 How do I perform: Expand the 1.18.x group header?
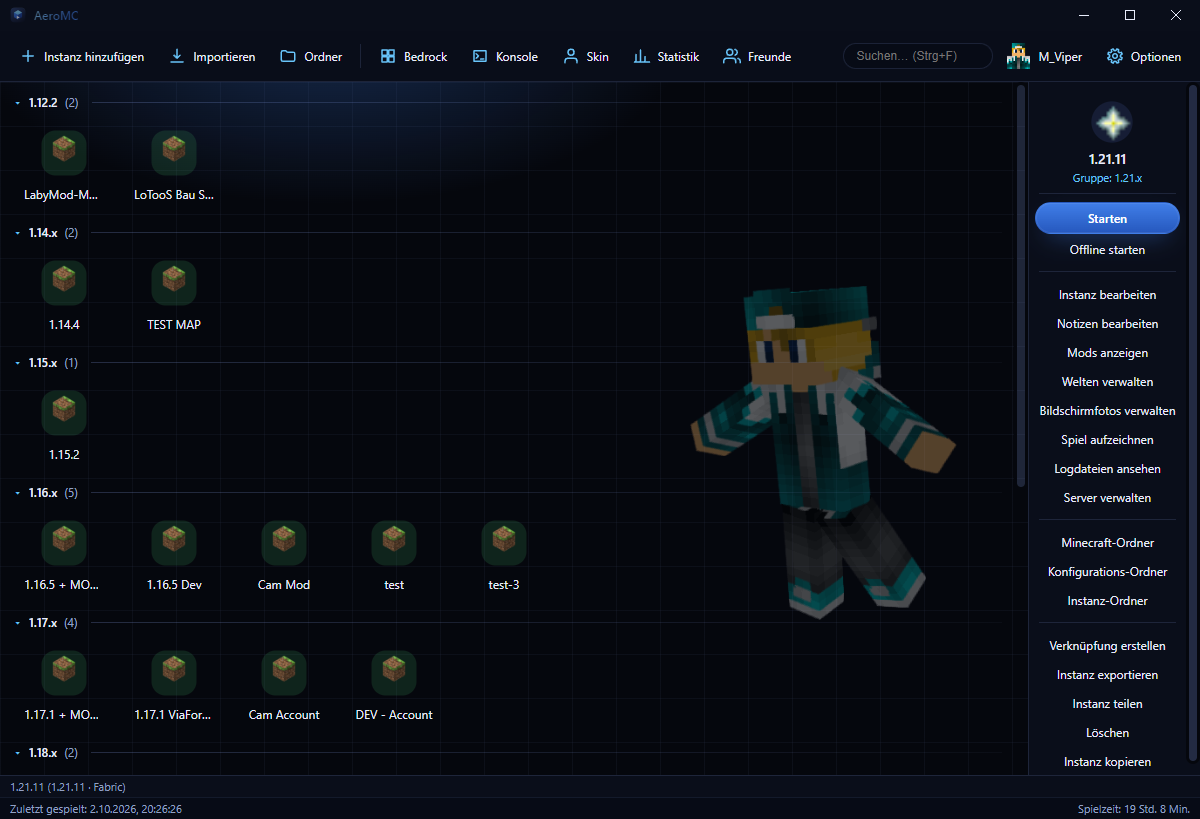coord(18,753)
